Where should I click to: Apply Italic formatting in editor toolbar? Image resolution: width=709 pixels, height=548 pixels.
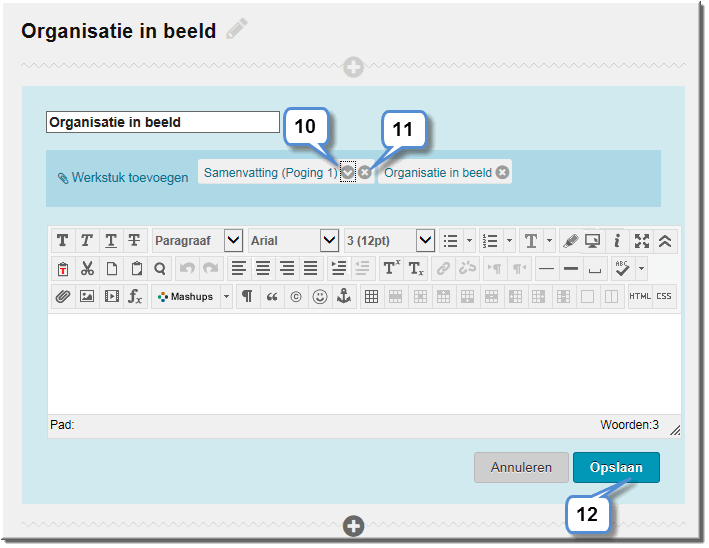point(86,241)
